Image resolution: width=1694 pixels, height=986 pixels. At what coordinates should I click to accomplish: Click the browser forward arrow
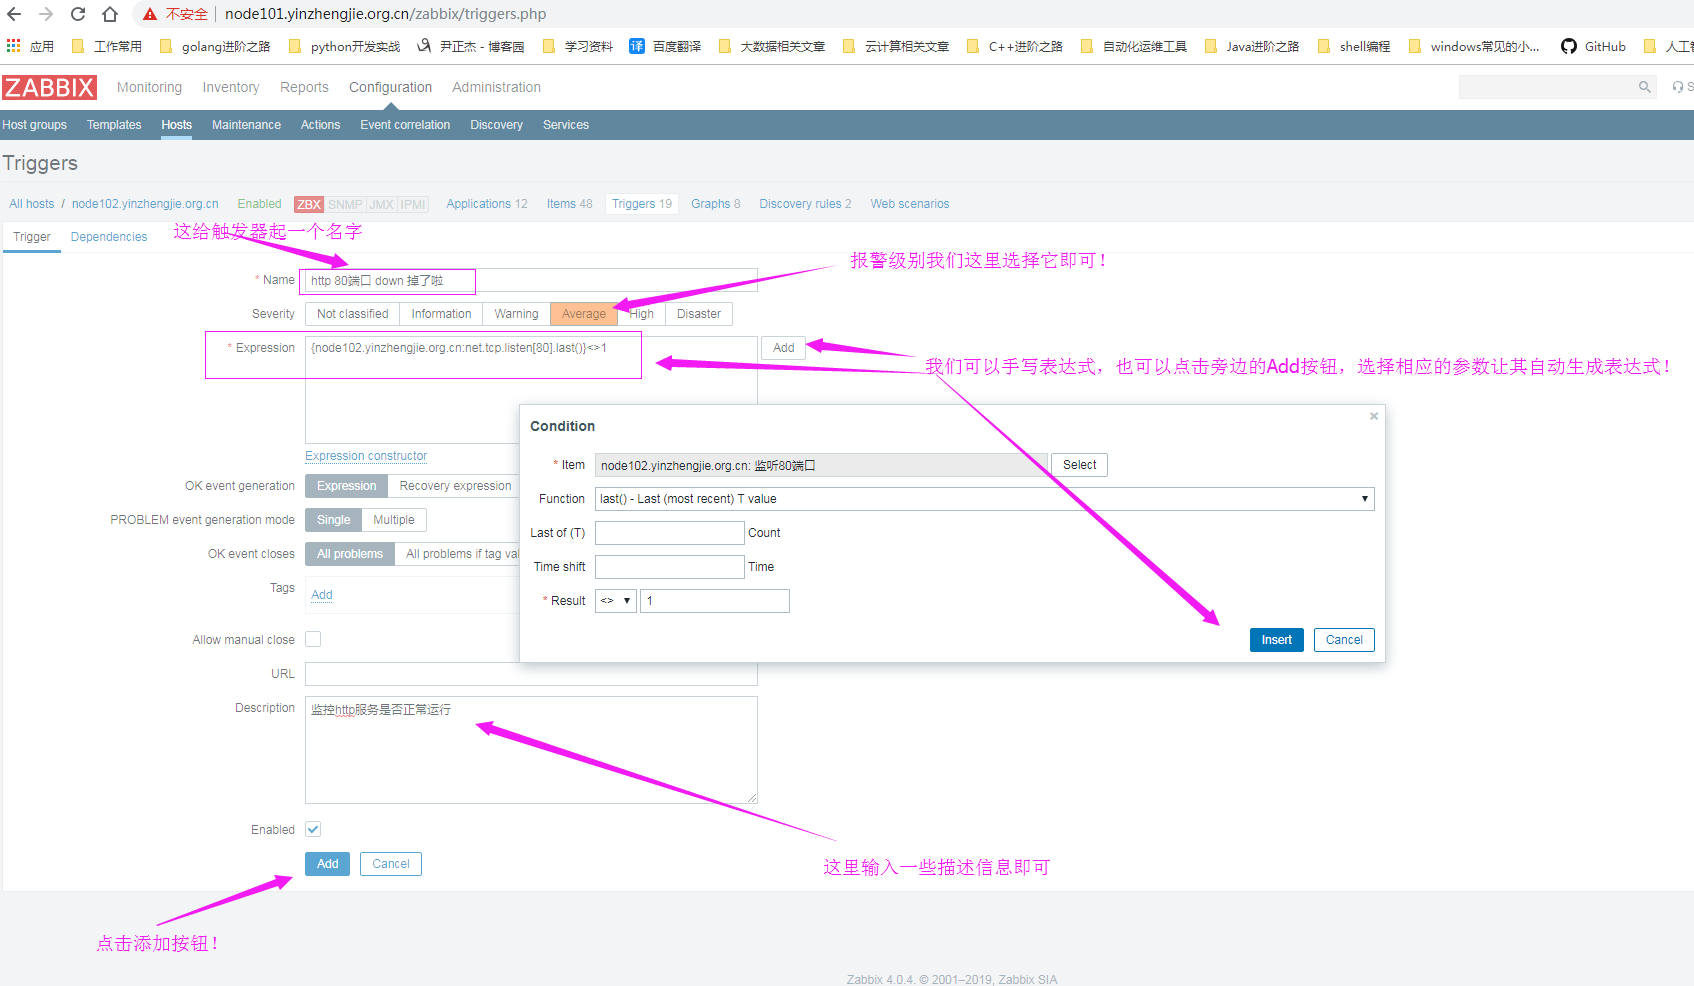[x=46, y=14]
